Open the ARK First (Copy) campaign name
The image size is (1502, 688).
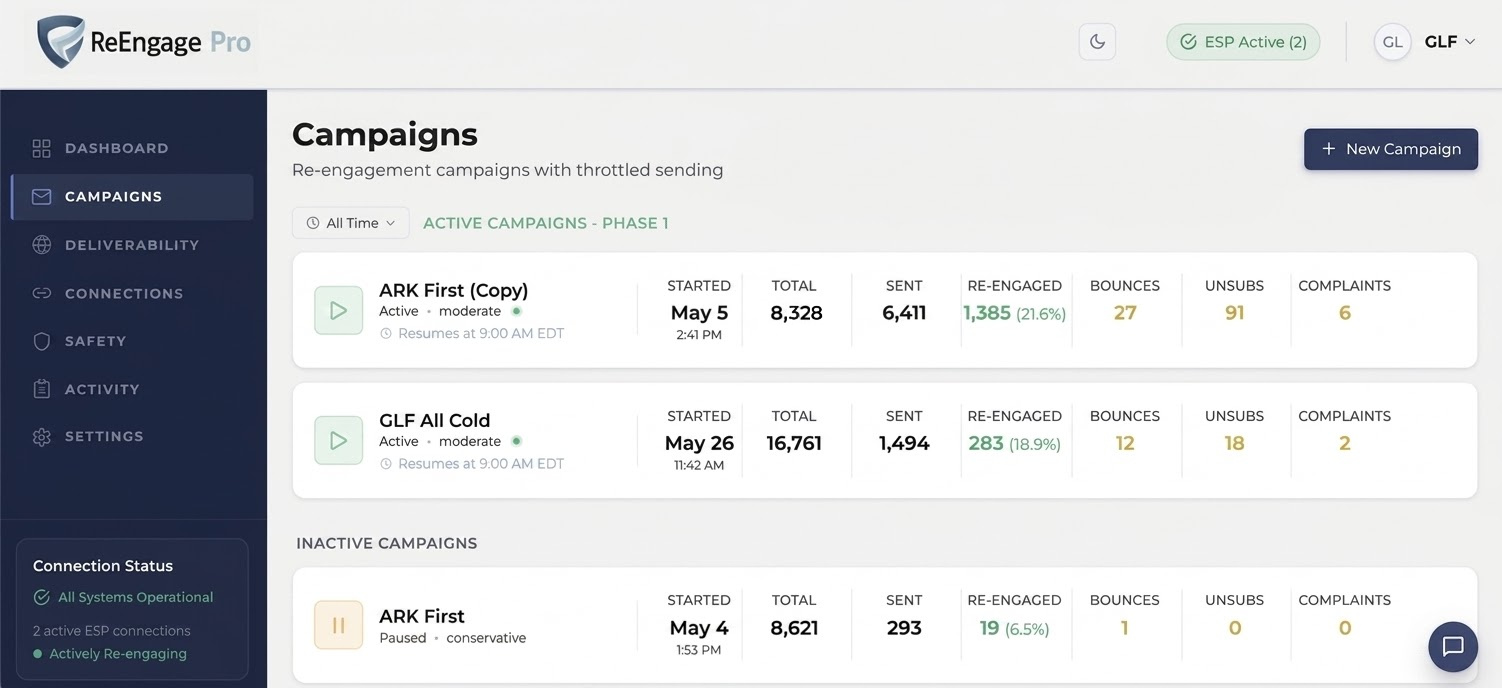[454, 290]
